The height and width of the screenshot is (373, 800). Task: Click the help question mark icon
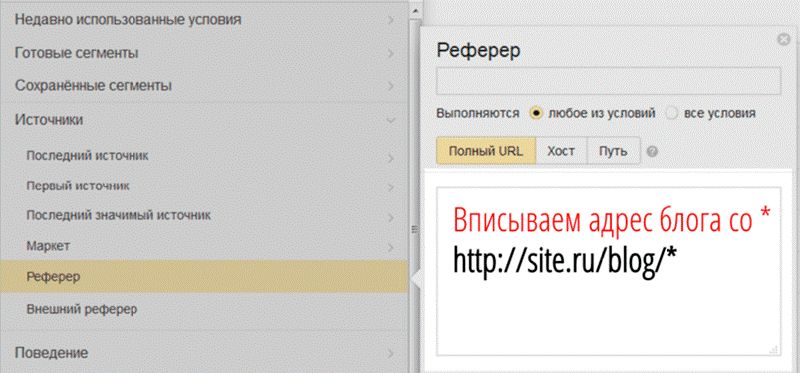point(652,152)
